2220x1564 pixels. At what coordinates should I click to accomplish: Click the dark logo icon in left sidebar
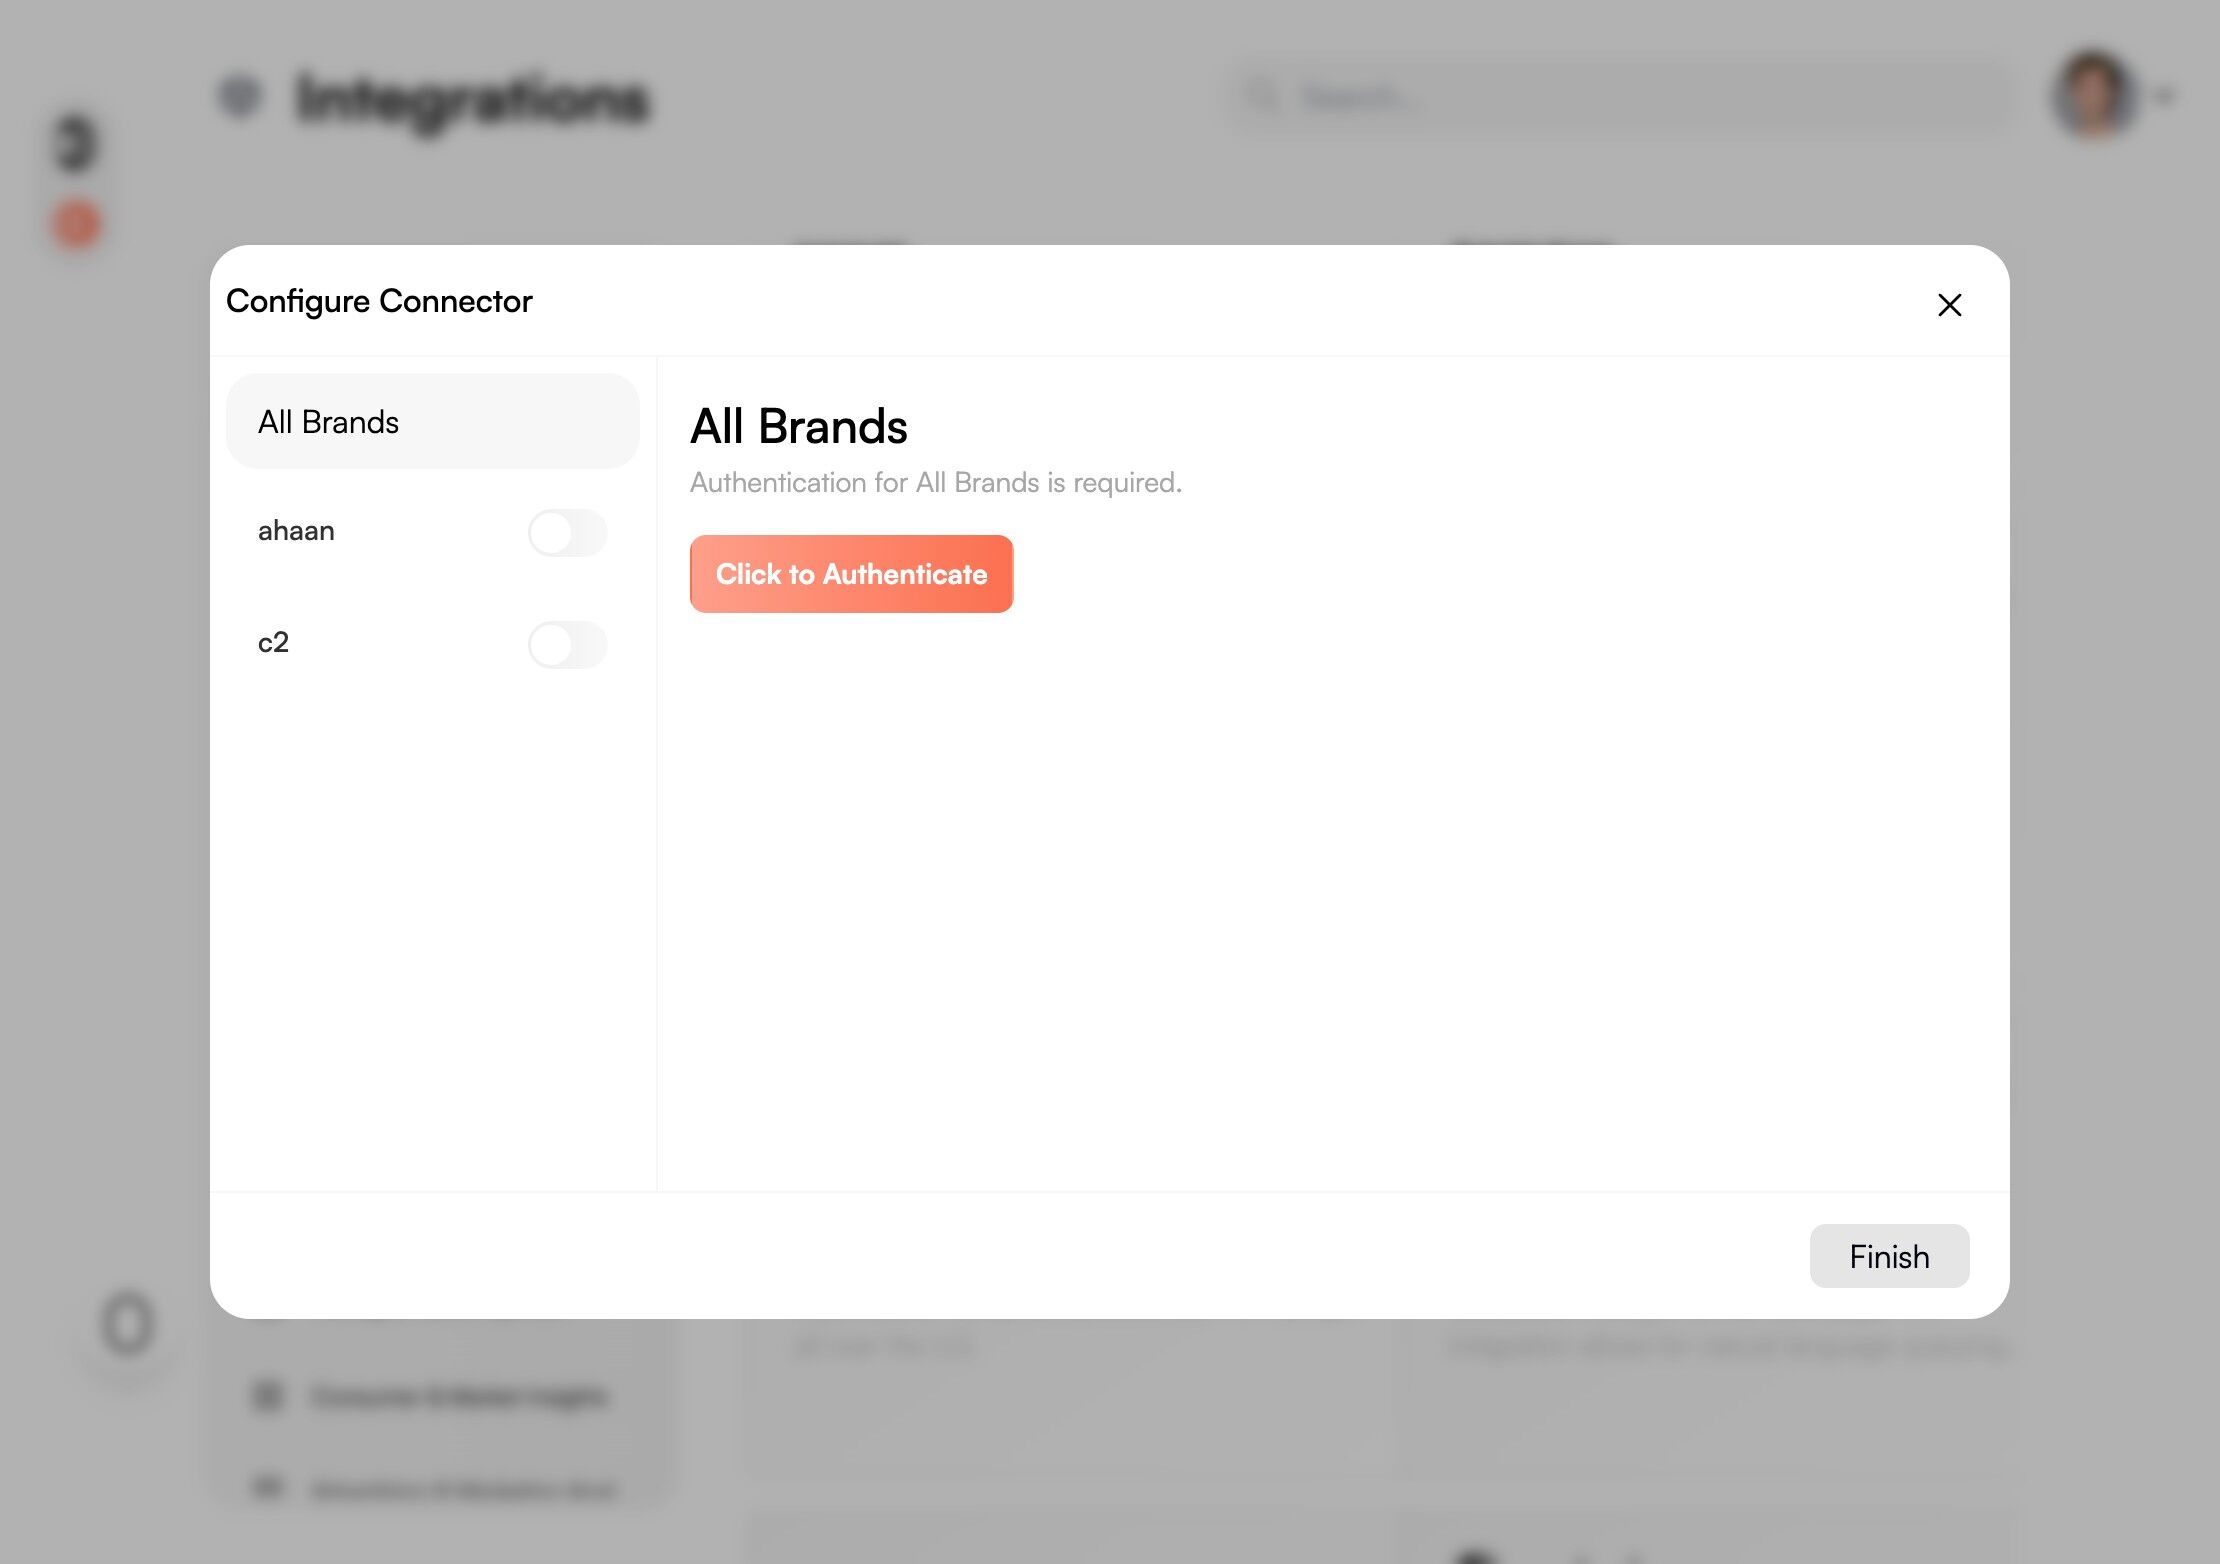[76, 143]
